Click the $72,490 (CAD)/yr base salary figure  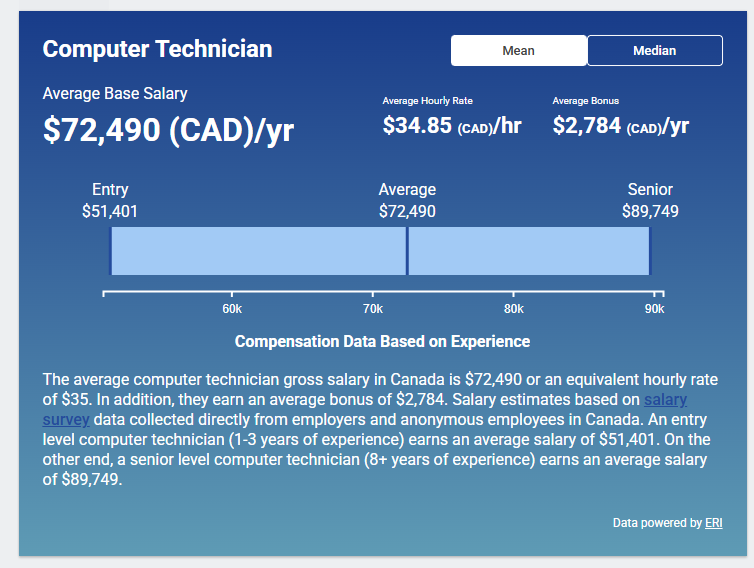(x=168, y=130)
